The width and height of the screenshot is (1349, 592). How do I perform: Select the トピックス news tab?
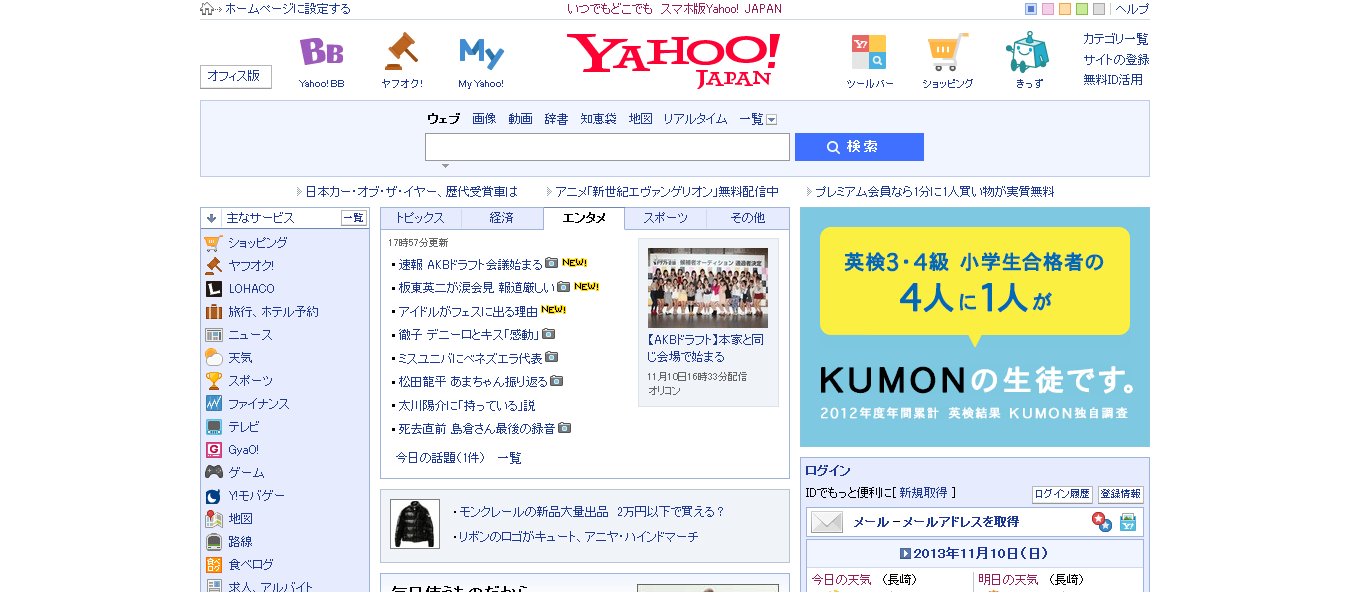point(420,218)
